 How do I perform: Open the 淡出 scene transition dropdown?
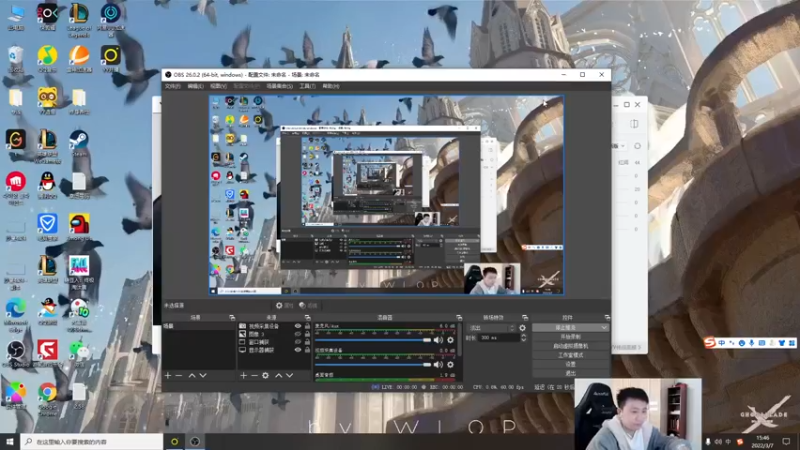(x=491, y=328)
